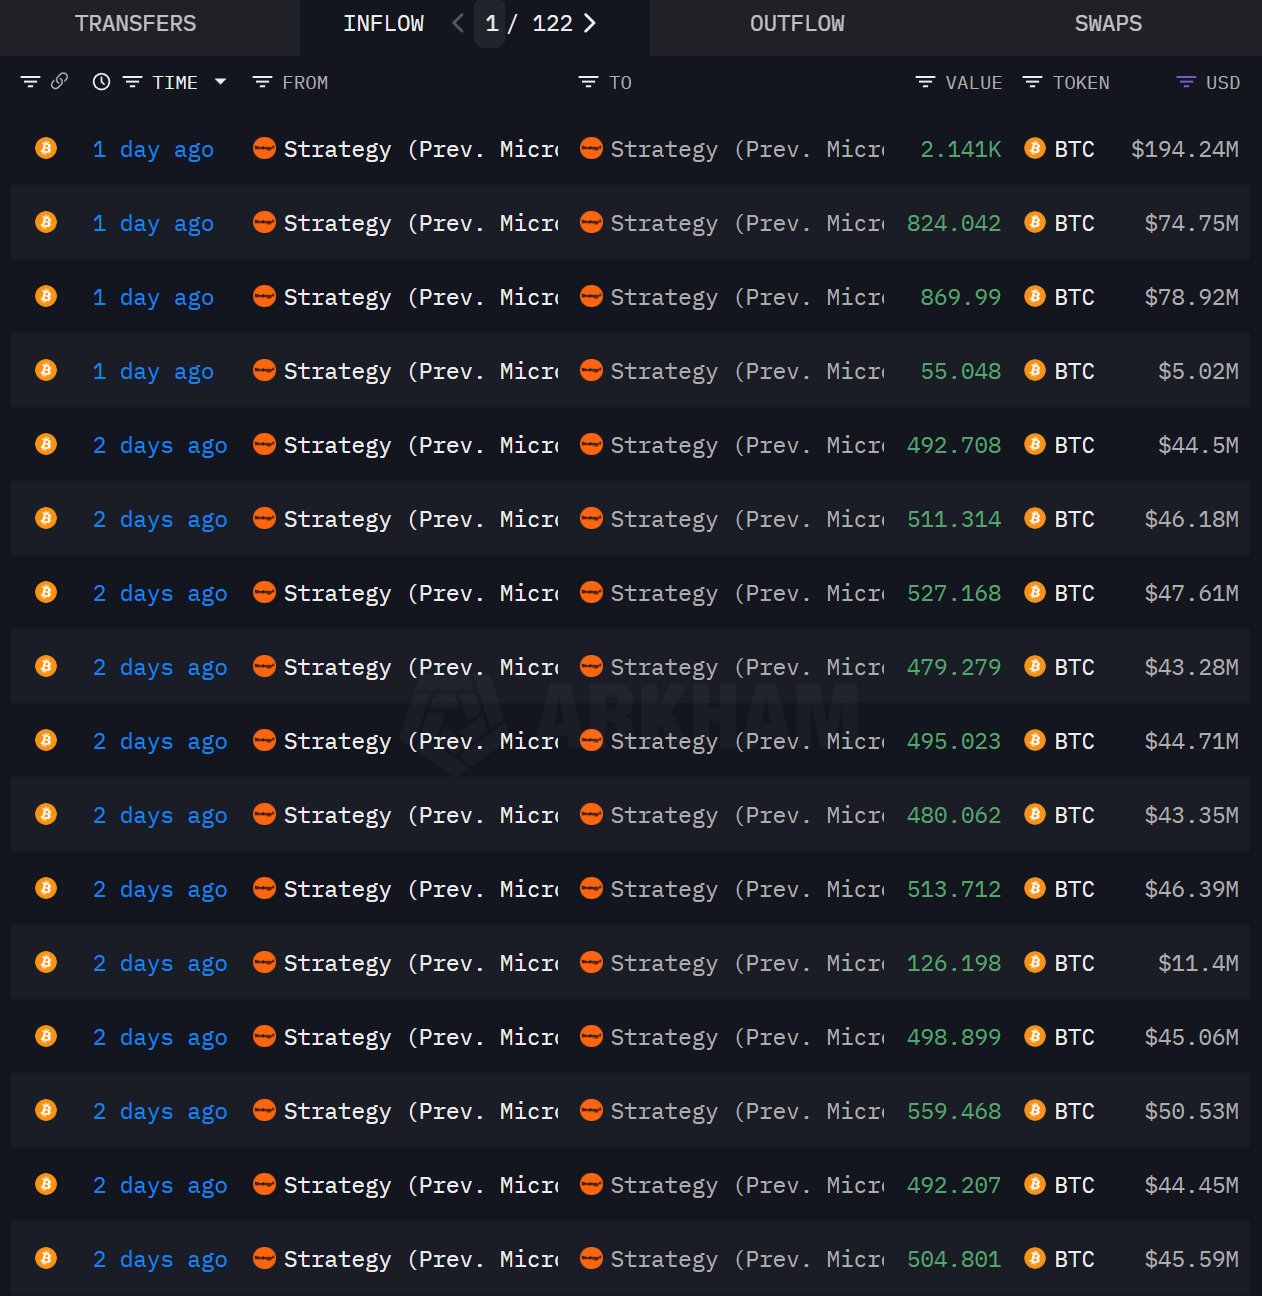Switch to the OUTFLOW tab
1262x1296 pixels.
click(797, 23)
